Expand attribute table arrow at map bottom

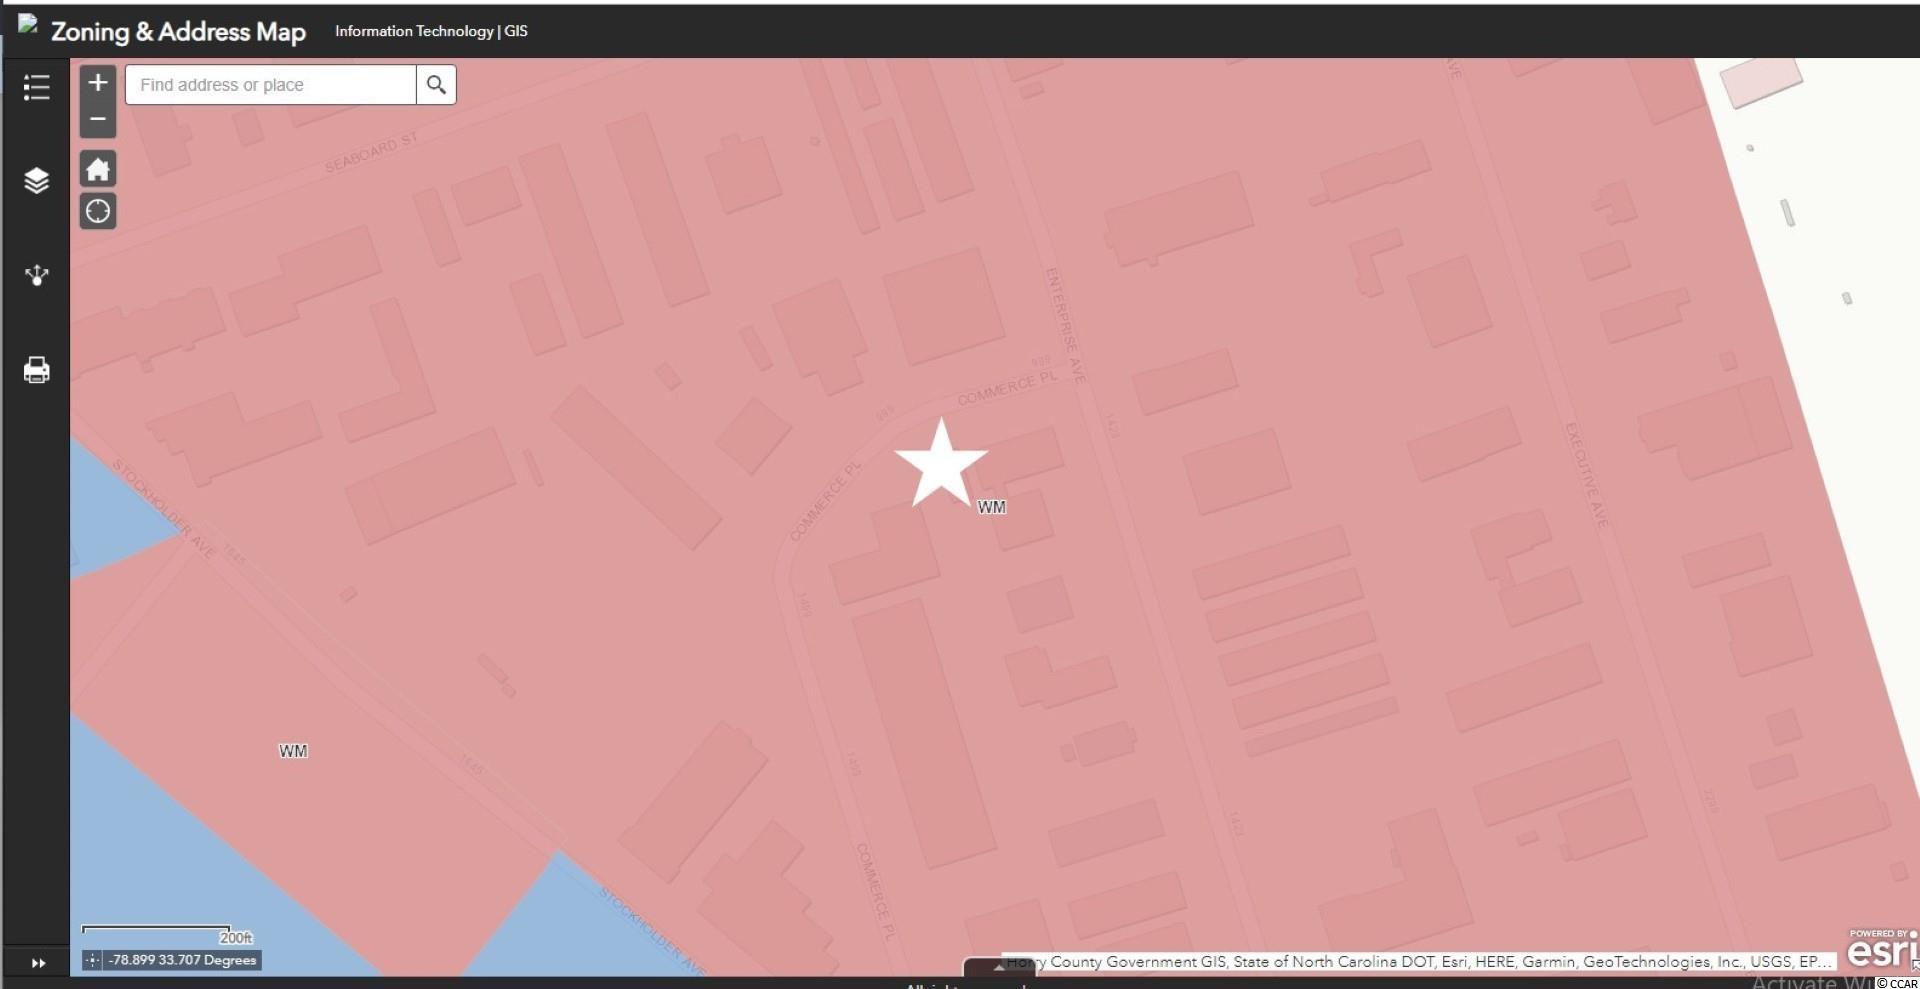coord(998,967)
